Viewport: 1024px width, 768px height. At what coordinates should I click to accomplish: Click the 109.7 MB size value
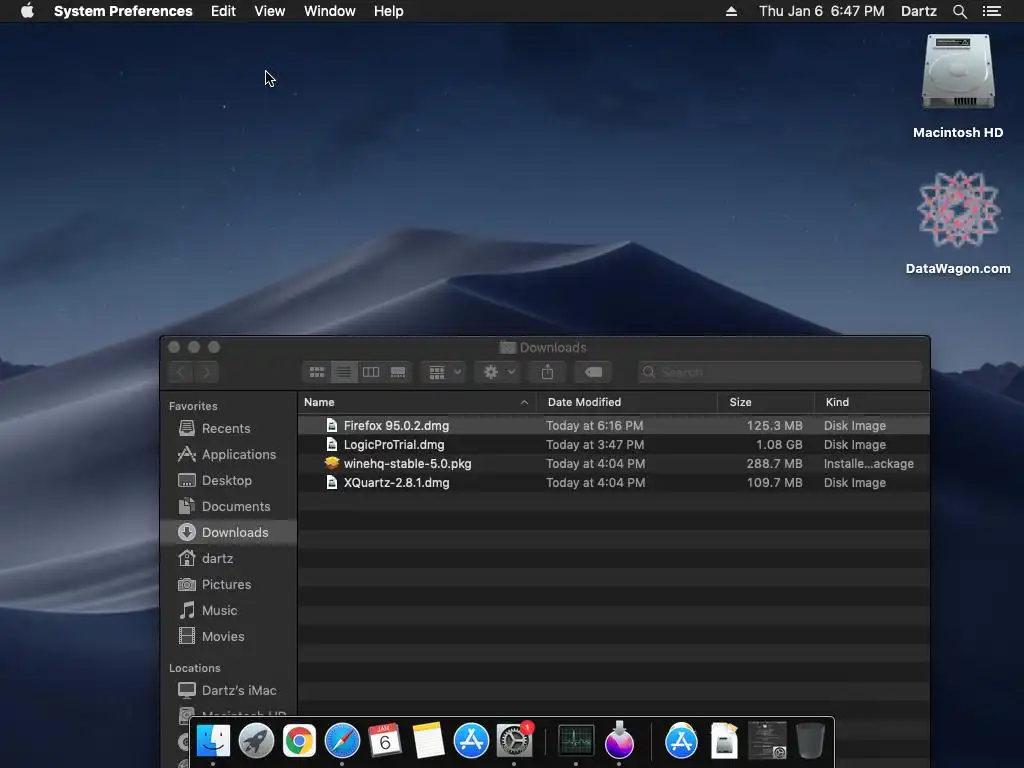(775, 483)
